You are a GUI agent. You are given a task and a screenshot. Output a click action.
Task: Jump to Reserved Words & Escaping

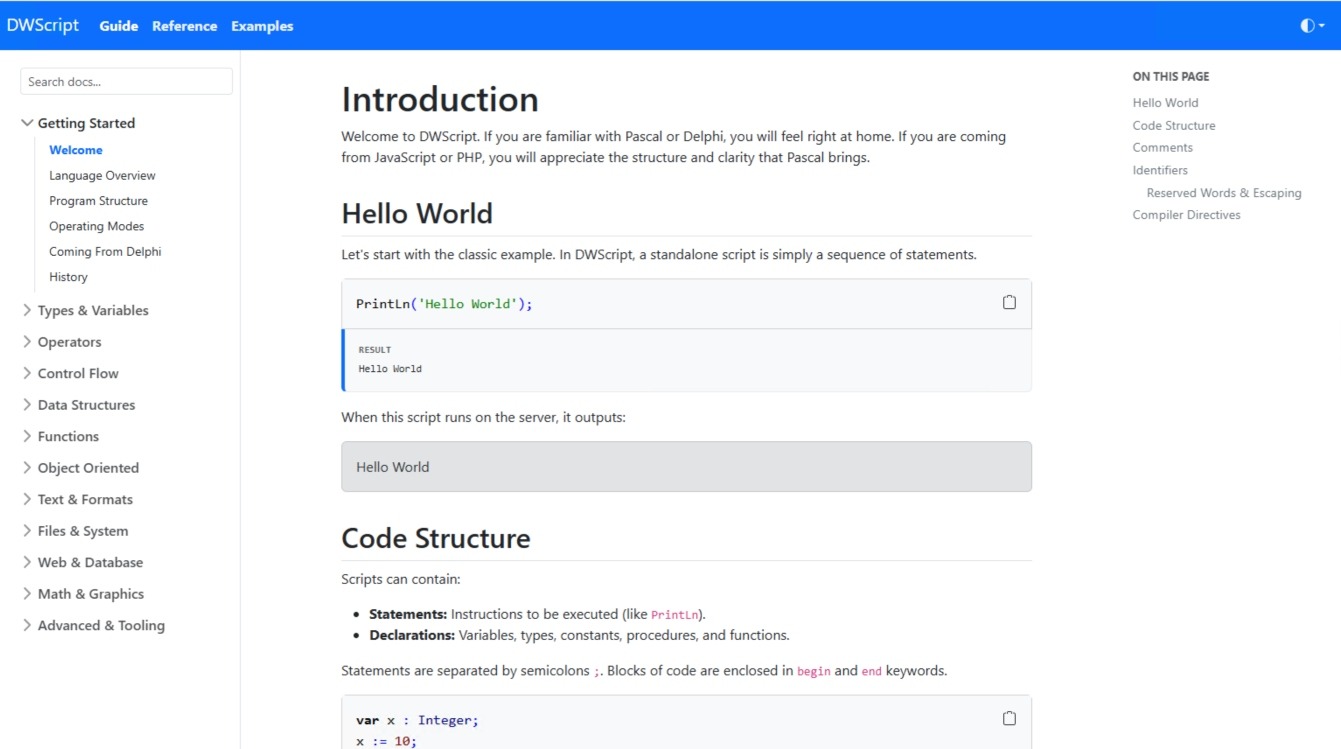click(x=1223, y=193)
